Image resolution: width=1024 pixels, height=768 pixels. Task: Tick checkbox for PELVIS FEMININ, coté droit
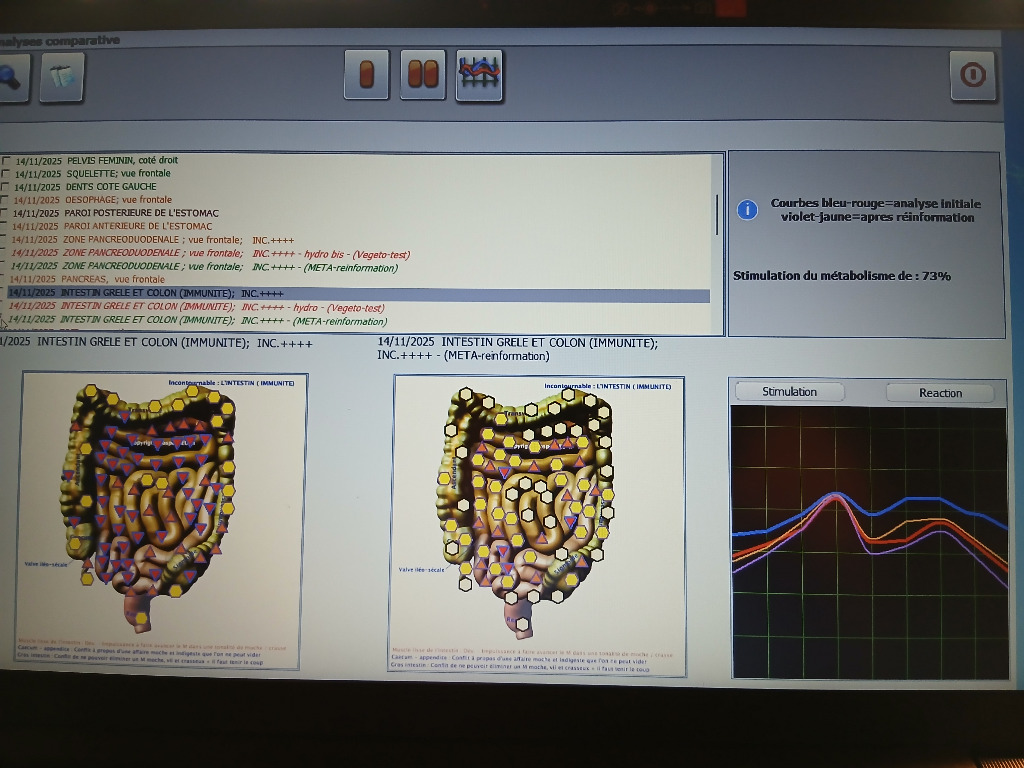[x=7, y=160]
